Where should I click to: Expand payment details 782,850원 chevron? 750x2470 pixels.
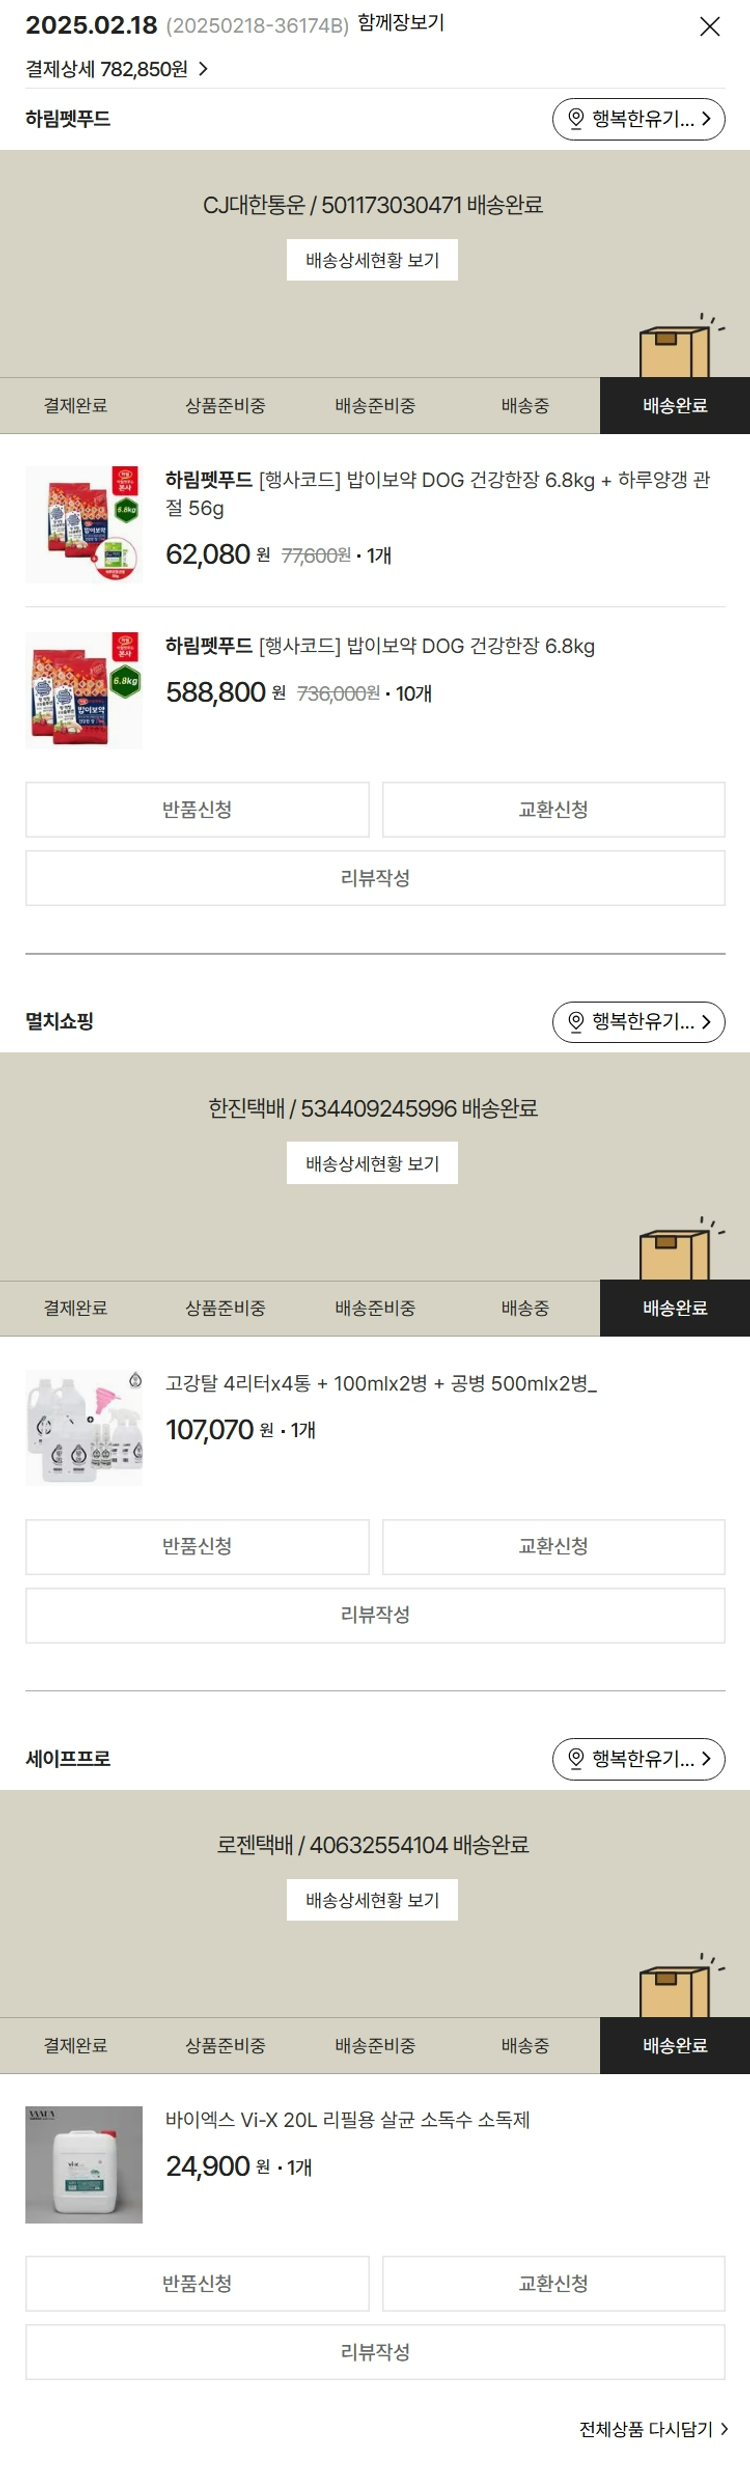(203, 69)
